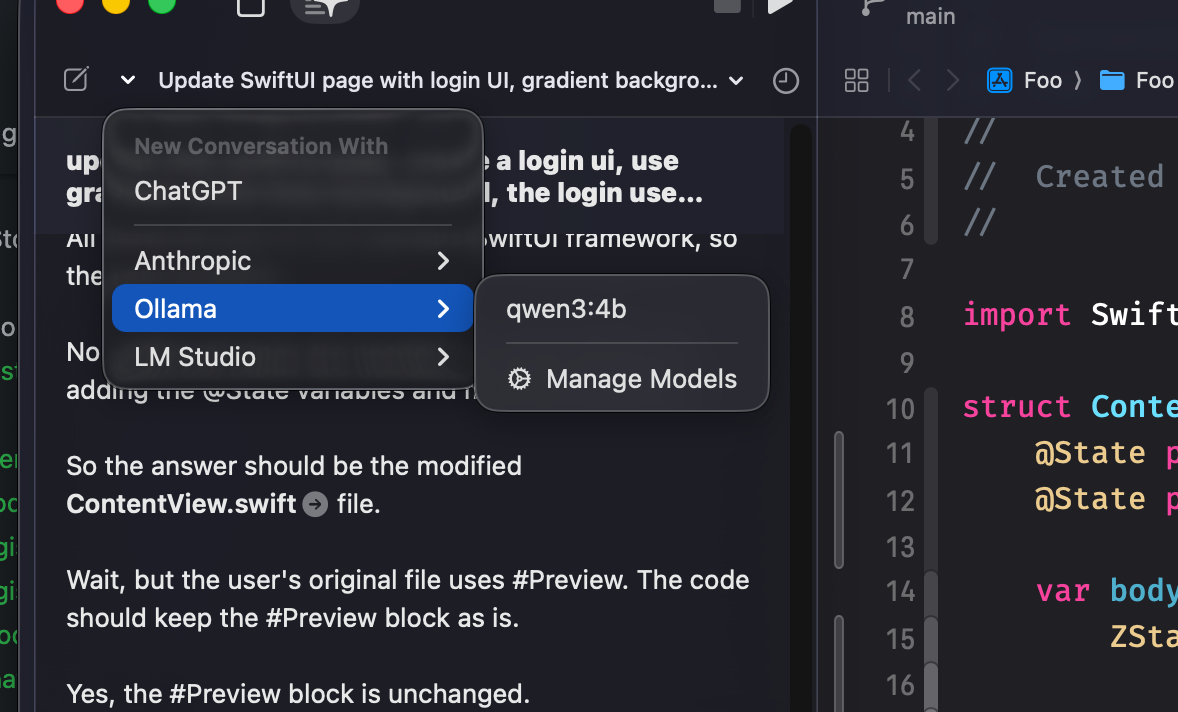The image size is (1178, 712).
Task: Click the back navigation chevron
Action: pyautogui.click(x=913, y=80)
